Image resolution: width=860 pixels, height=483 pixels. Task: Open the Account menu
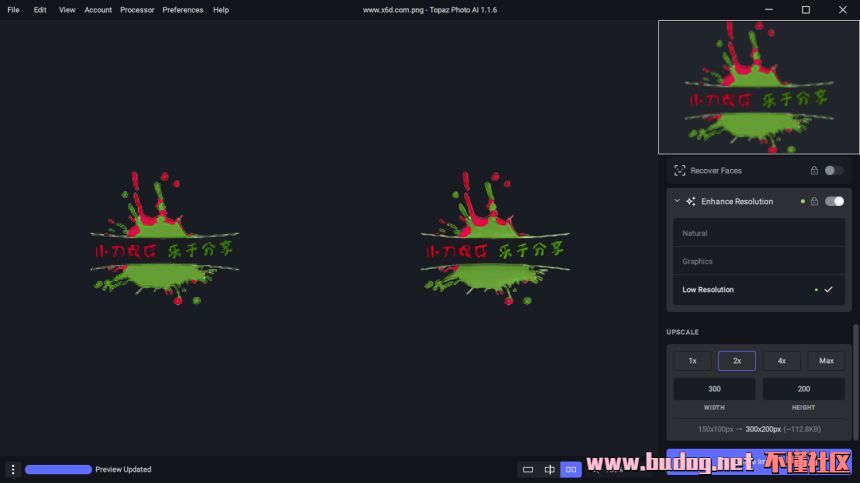(98, 10)
